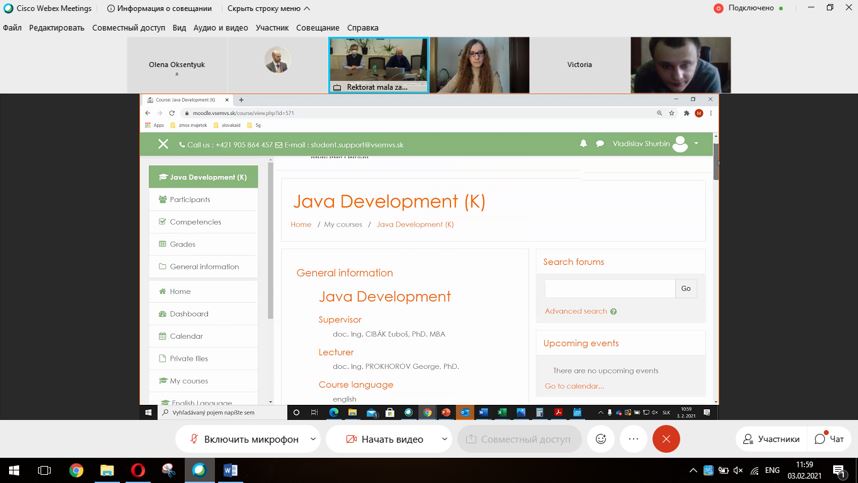Image resolution: width=858 pixels, height=483 pixels.
Task: Expand the microphone options arrow
Action: click(314, 439)
